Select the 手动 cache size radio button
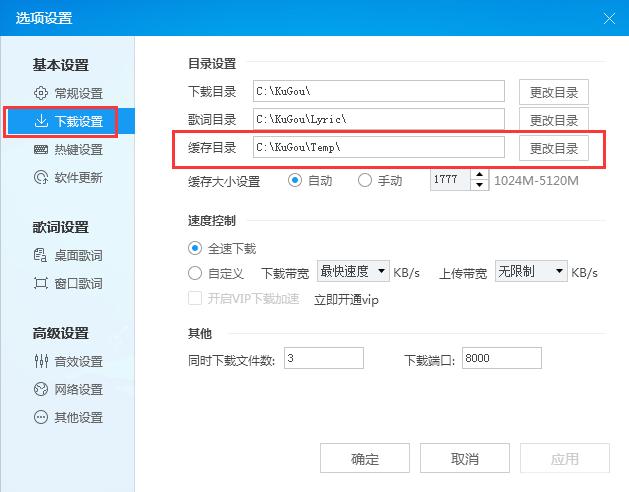This screenshot has height=492, width=629. tap(365, 181)
